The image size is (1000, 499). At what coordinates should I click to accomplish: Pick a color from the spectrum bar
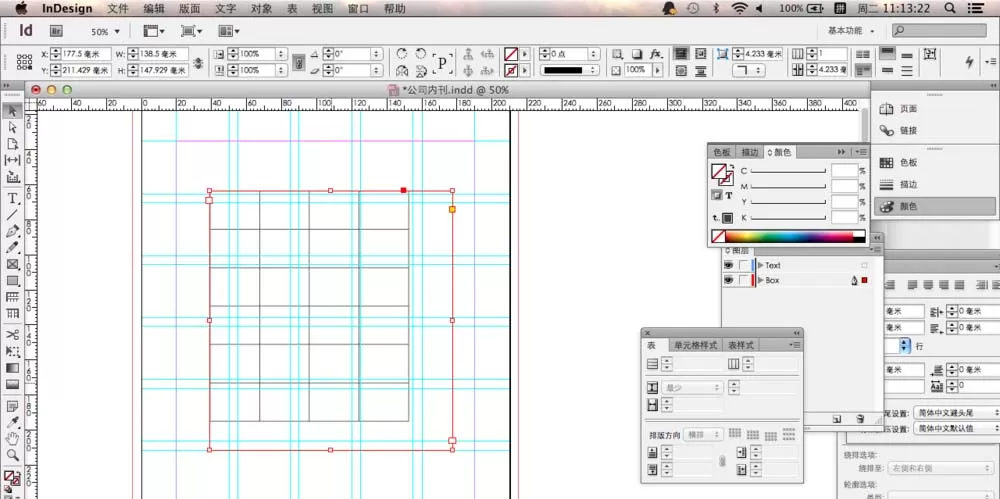pos(789,236)
